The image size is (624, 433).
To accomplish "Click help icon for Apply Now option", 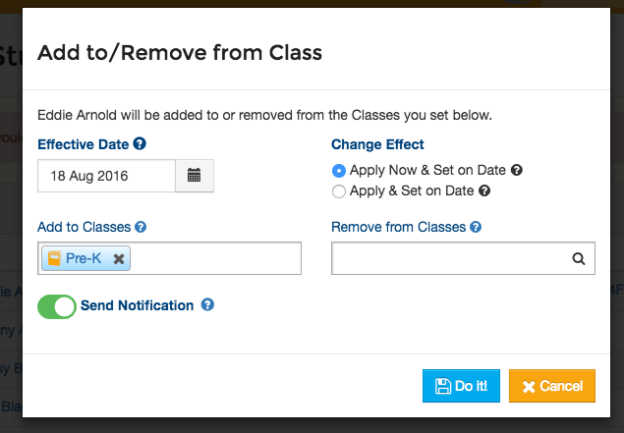I will pos(516,171).
